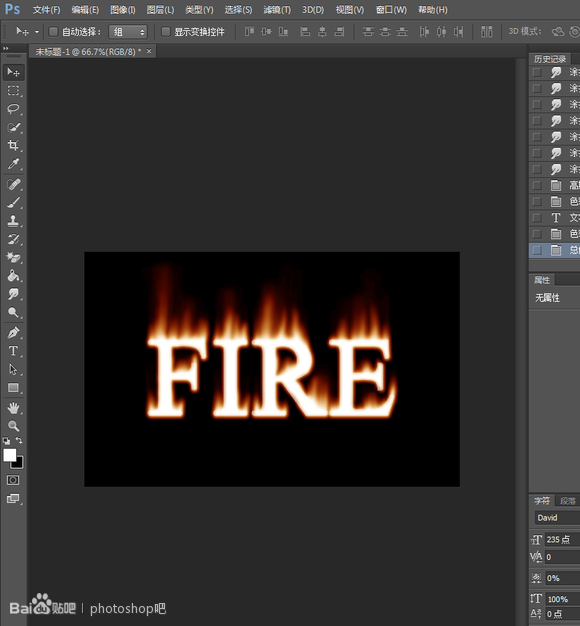The image size is (580, 626).
Task: Open the 文件(F) menu
Action: pos(46,10)
